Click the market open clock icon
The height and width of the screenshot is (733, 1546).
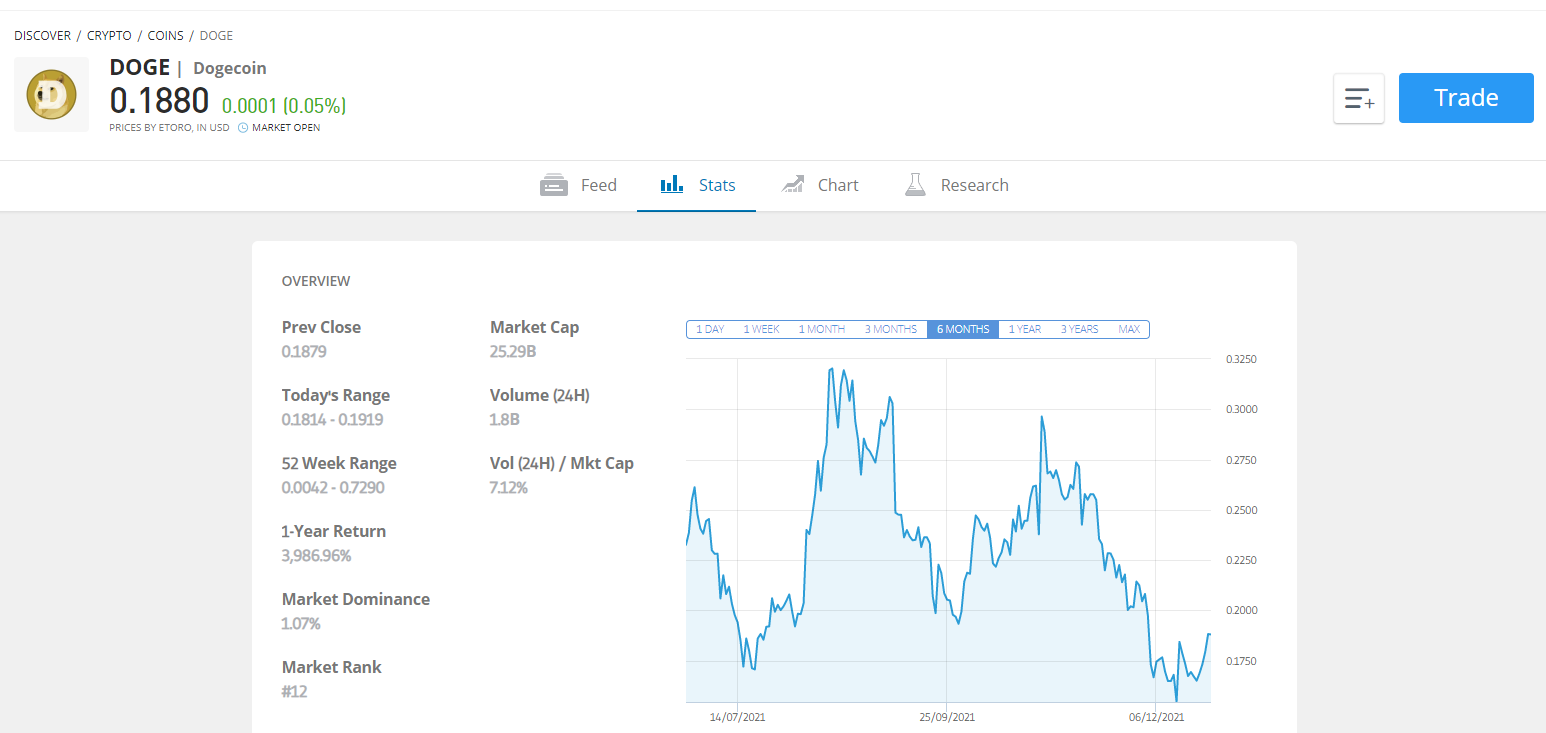click(x=243, y=128)
